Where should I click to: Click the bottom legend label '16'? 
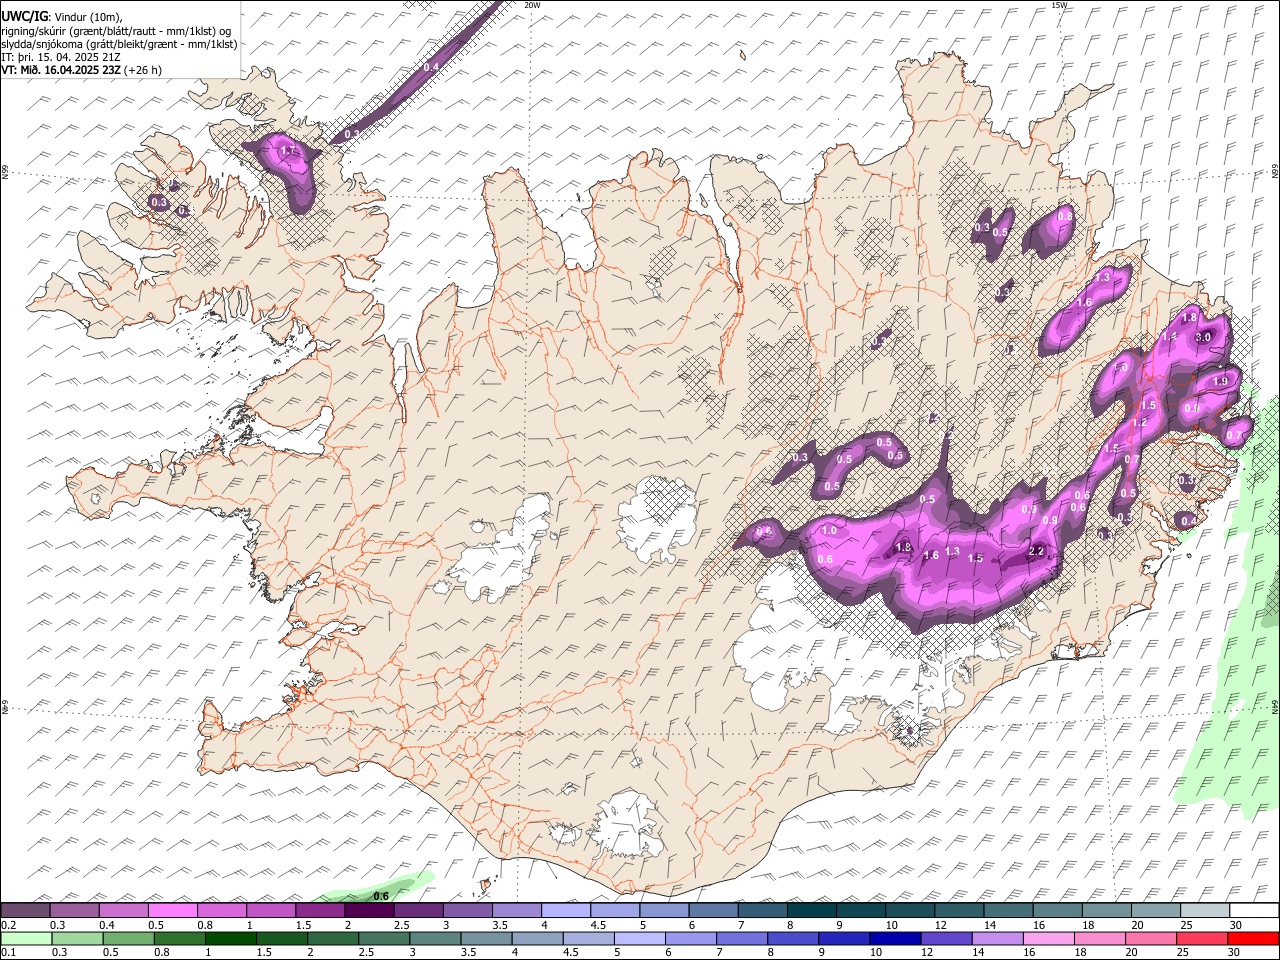tap(1029, 952)
